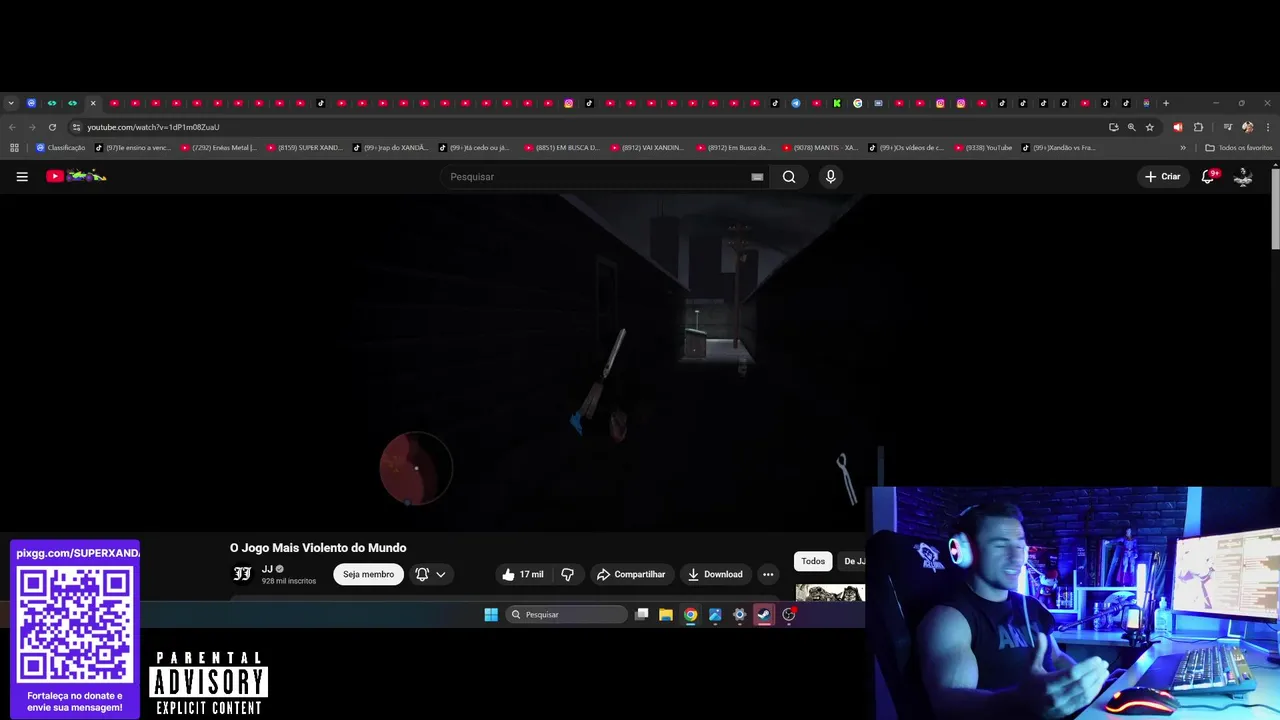Select the De JJ filter chip
This screenshot has height=720, width=1280.
tap(852, 561)
